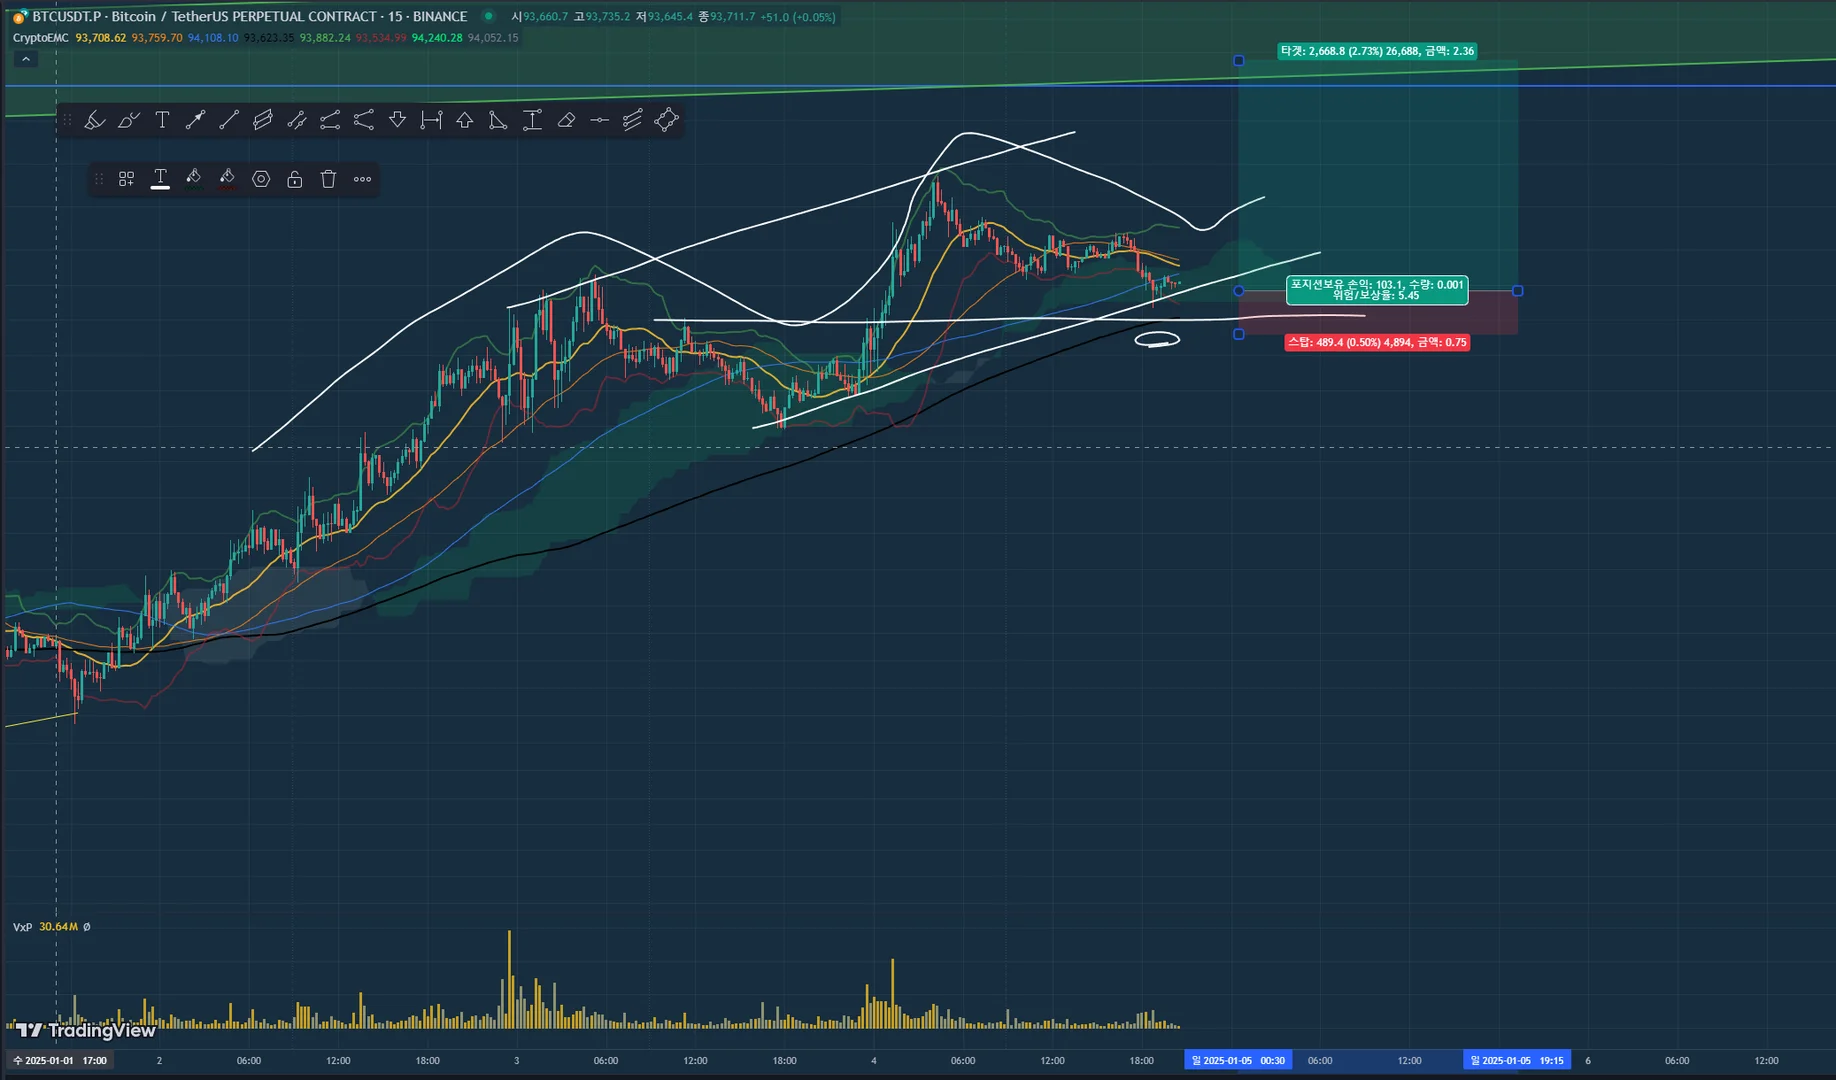Screen dimensions: 1836x1080
Task: Click the green market status dot
Action: pyautogui.click(x=488, y=16)
